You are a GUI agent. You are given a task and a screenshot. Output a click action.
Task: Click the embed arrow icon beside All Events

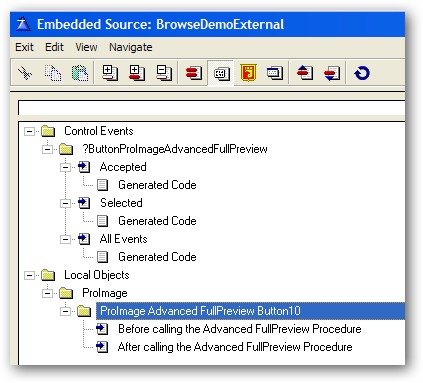pos(84,239)
